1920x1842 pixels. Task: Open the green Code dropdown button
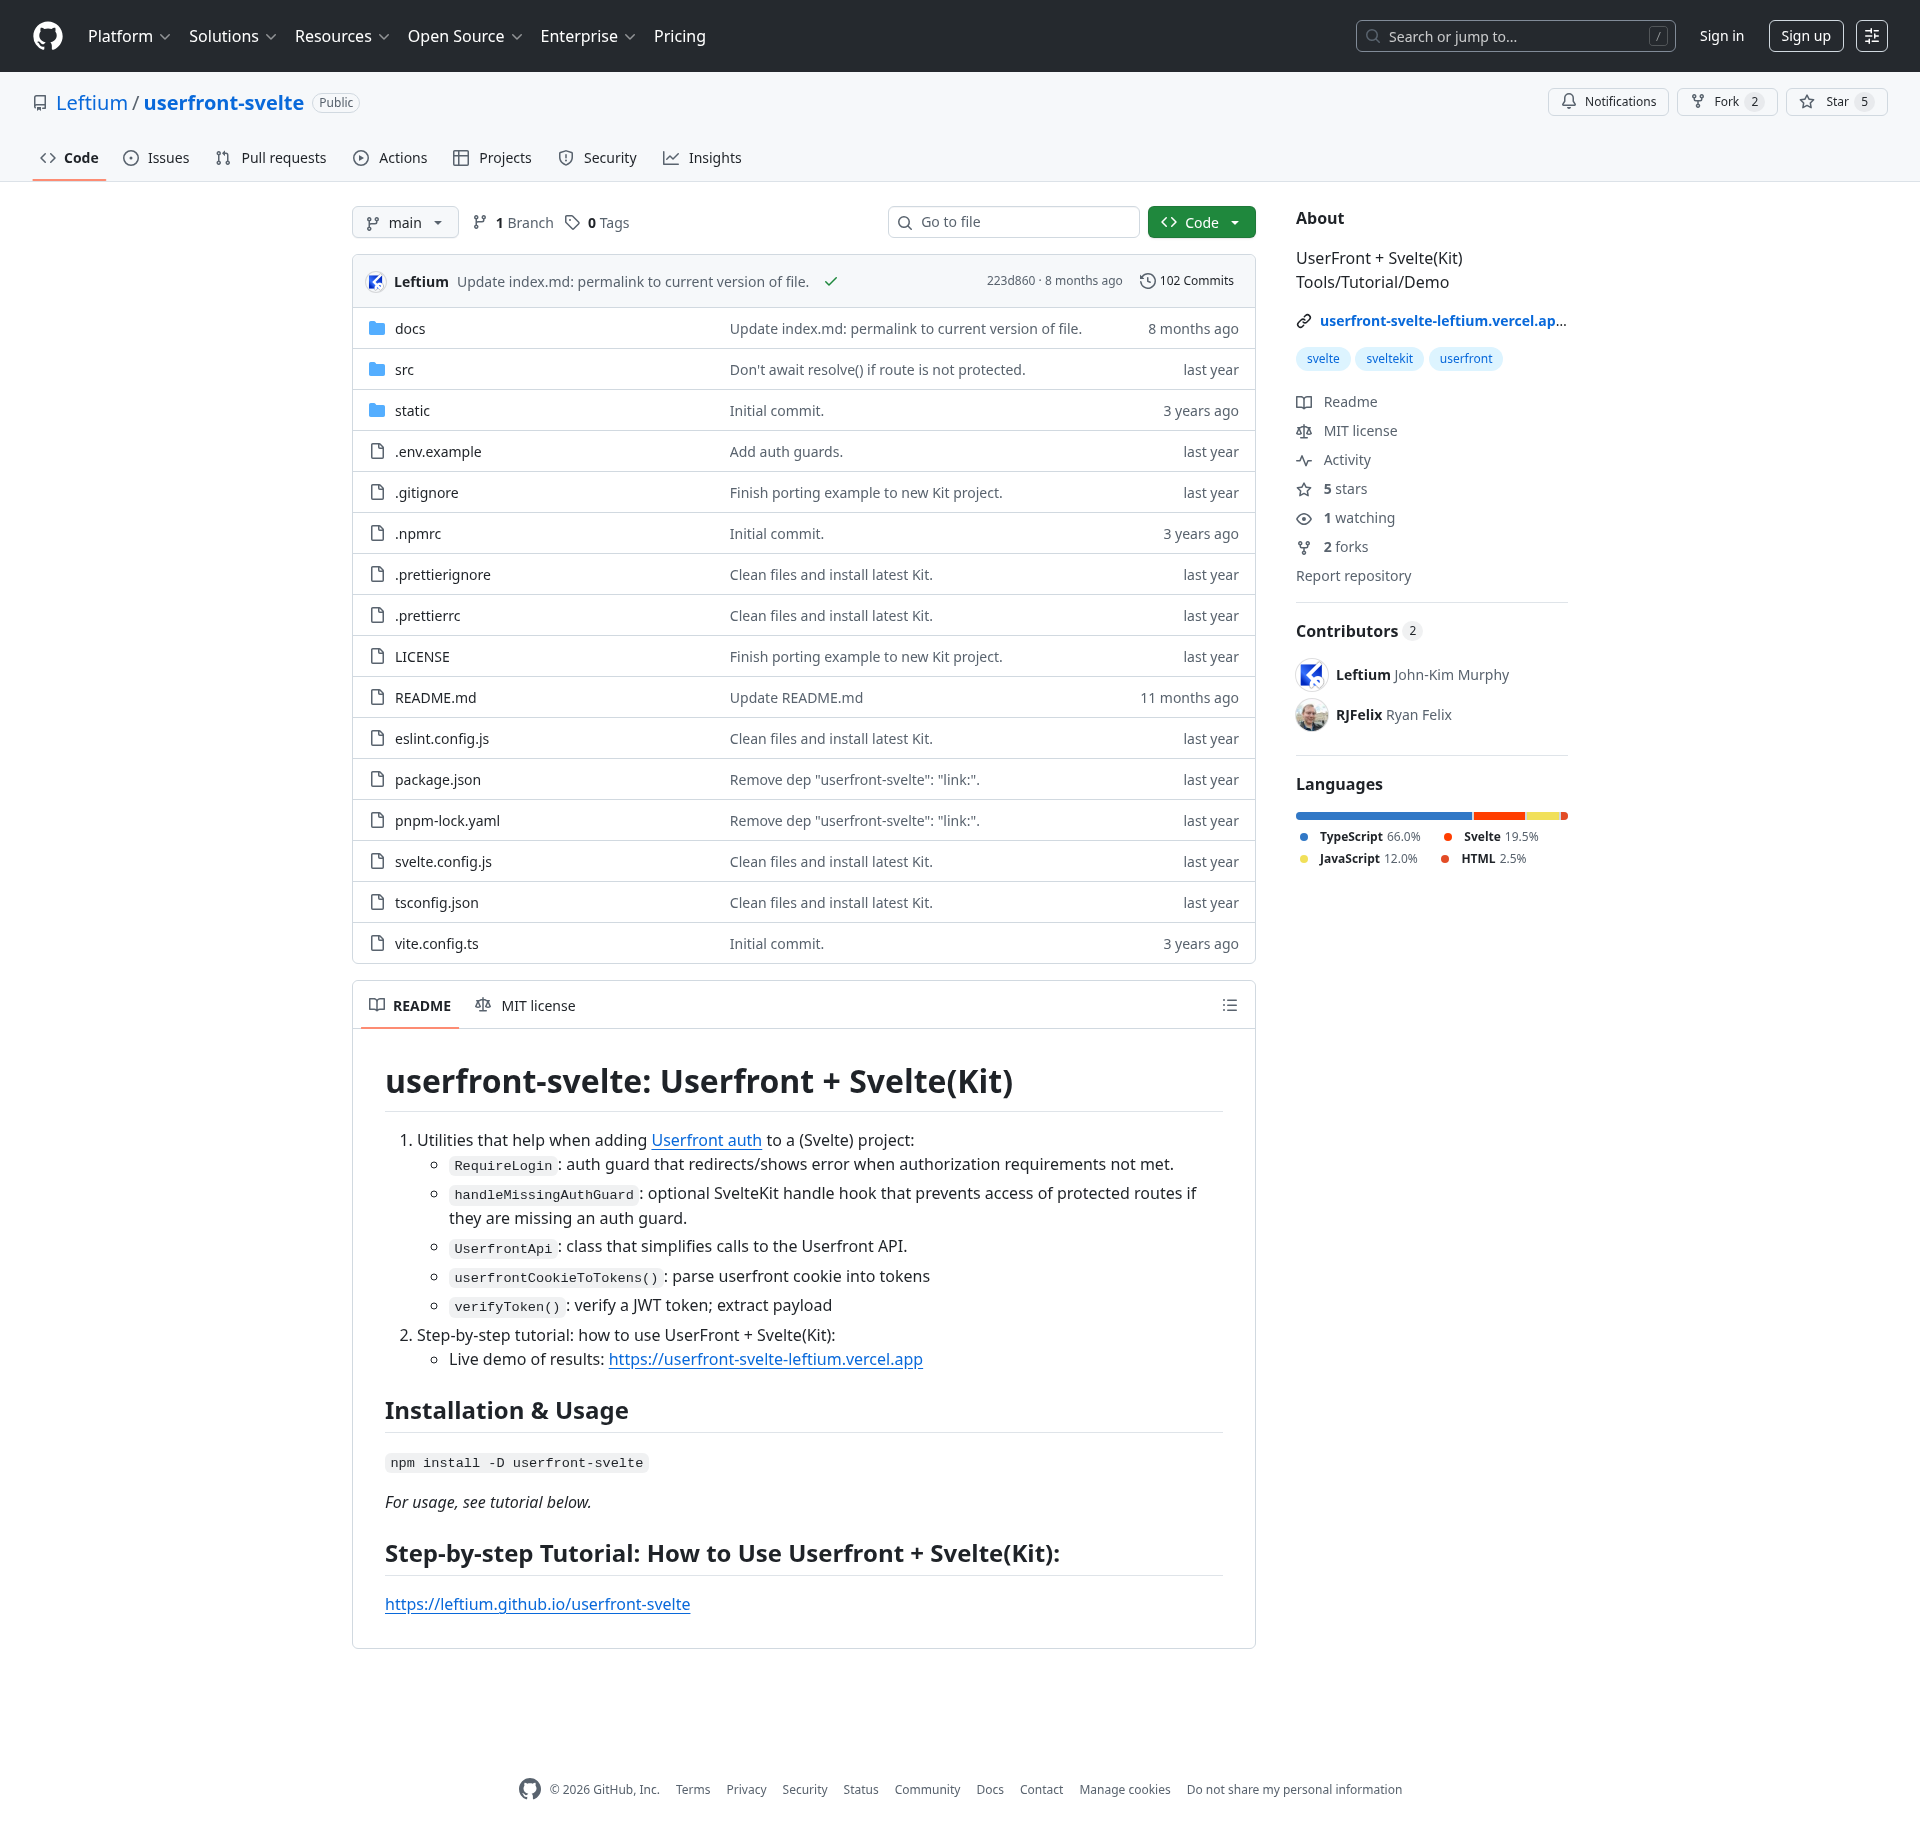click(1201, 222)
